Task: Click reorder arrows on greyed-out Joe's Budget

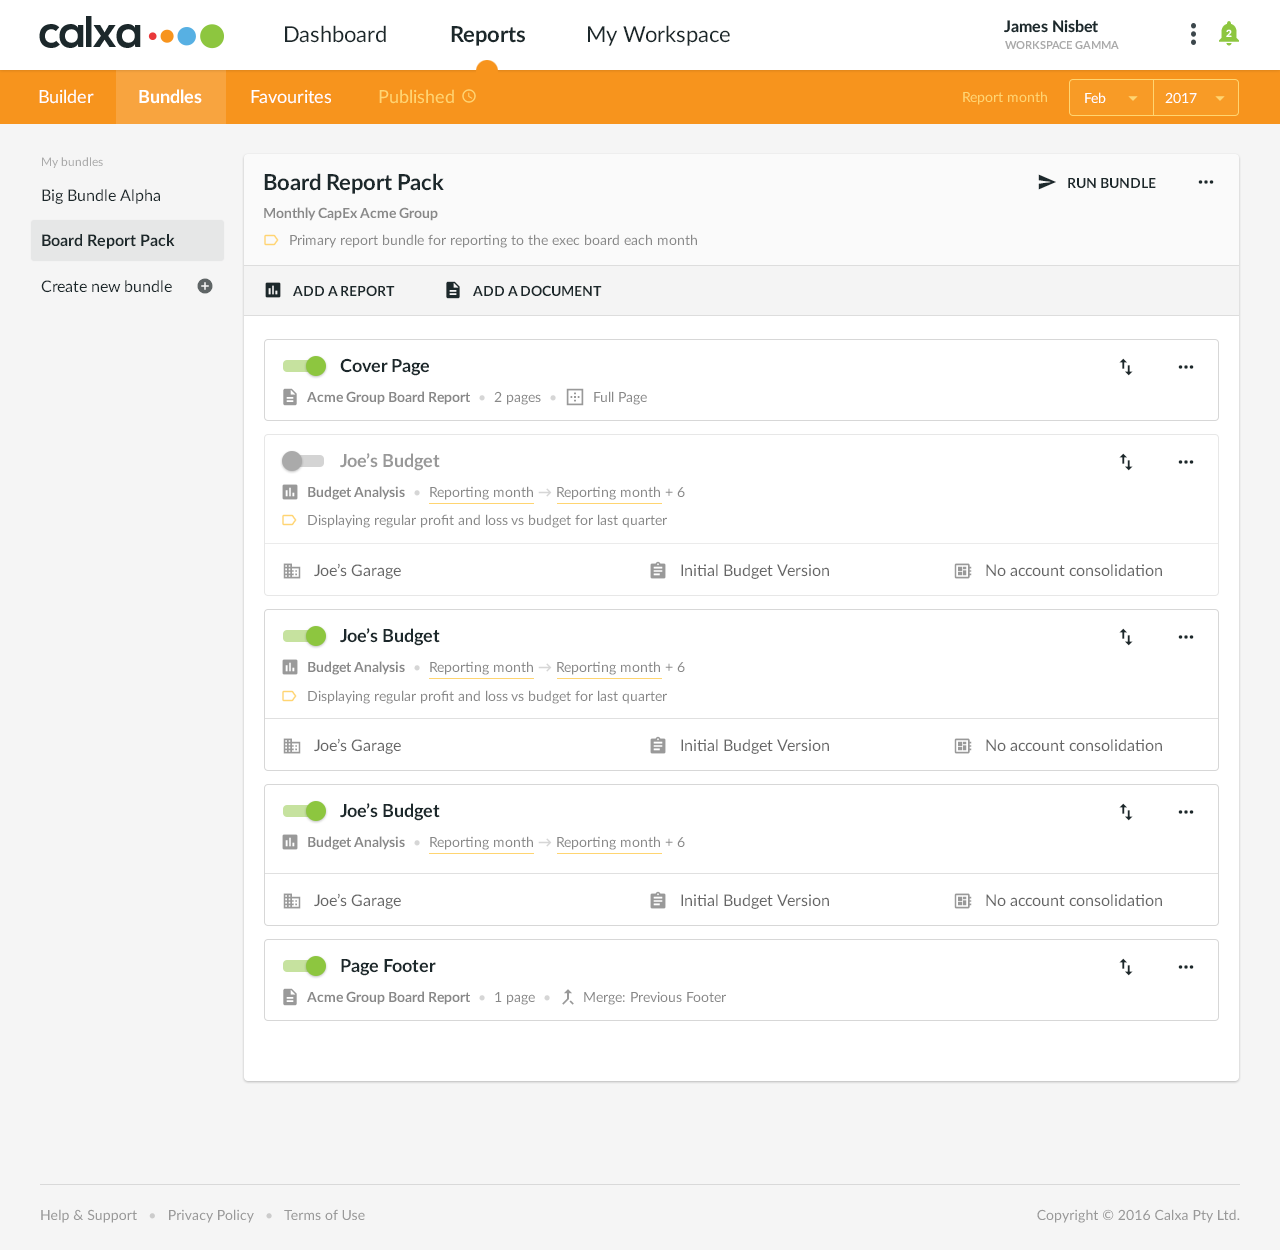Action: point(1126,462)
